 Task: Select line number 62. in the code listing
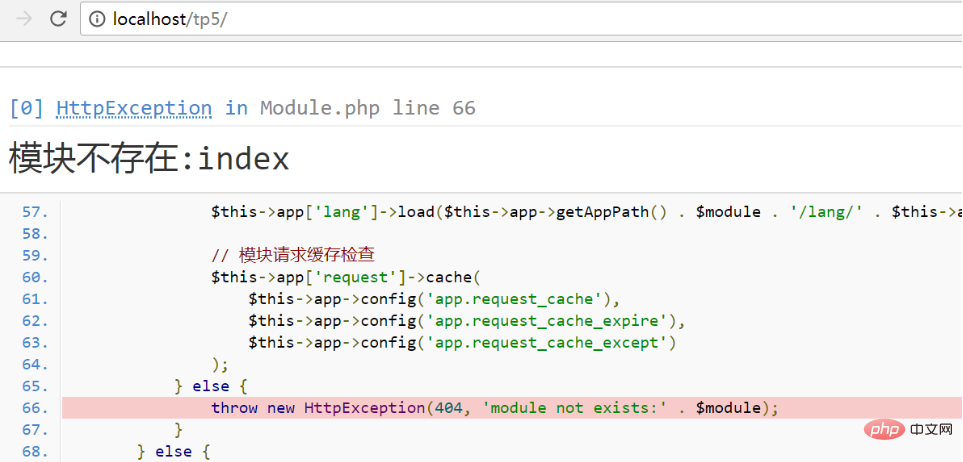click(x=35, y=321)
